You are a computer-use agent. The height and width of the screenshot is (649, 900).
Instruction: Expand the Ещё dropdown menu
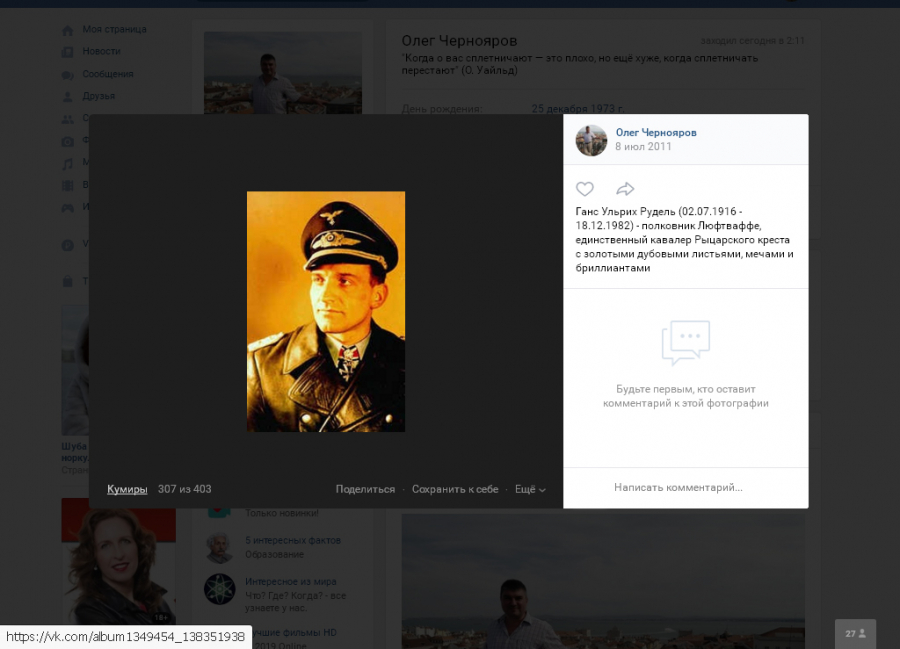coord(530,489)
